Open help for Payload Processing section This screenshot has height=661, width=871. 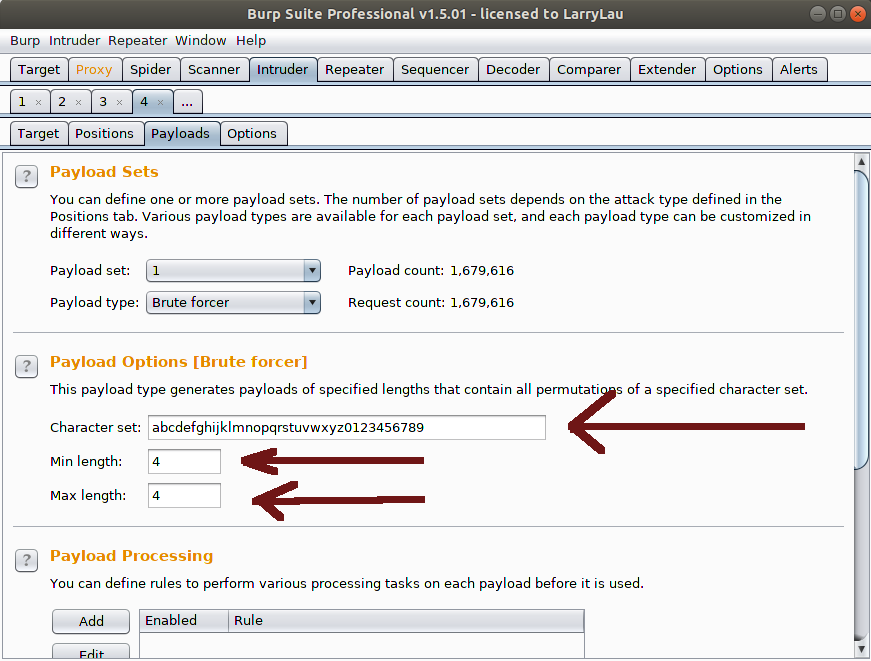pyautogui.click(x=26, y=560)
